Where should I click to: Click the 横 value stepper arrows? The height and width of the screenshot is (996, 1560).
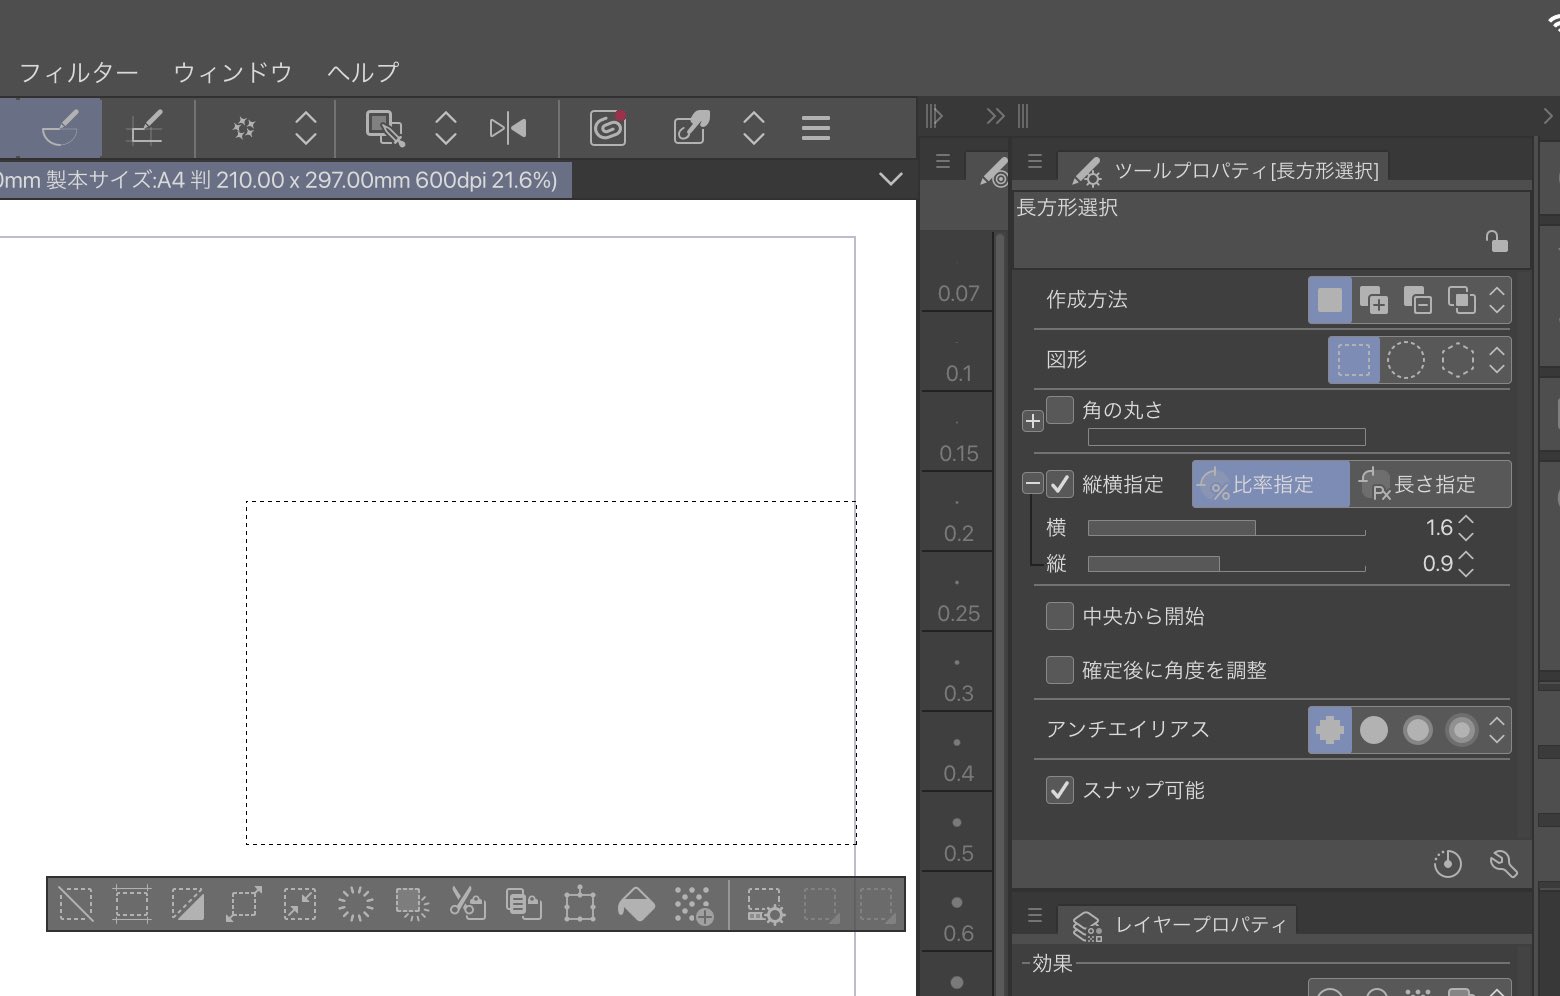point(1466,528)
